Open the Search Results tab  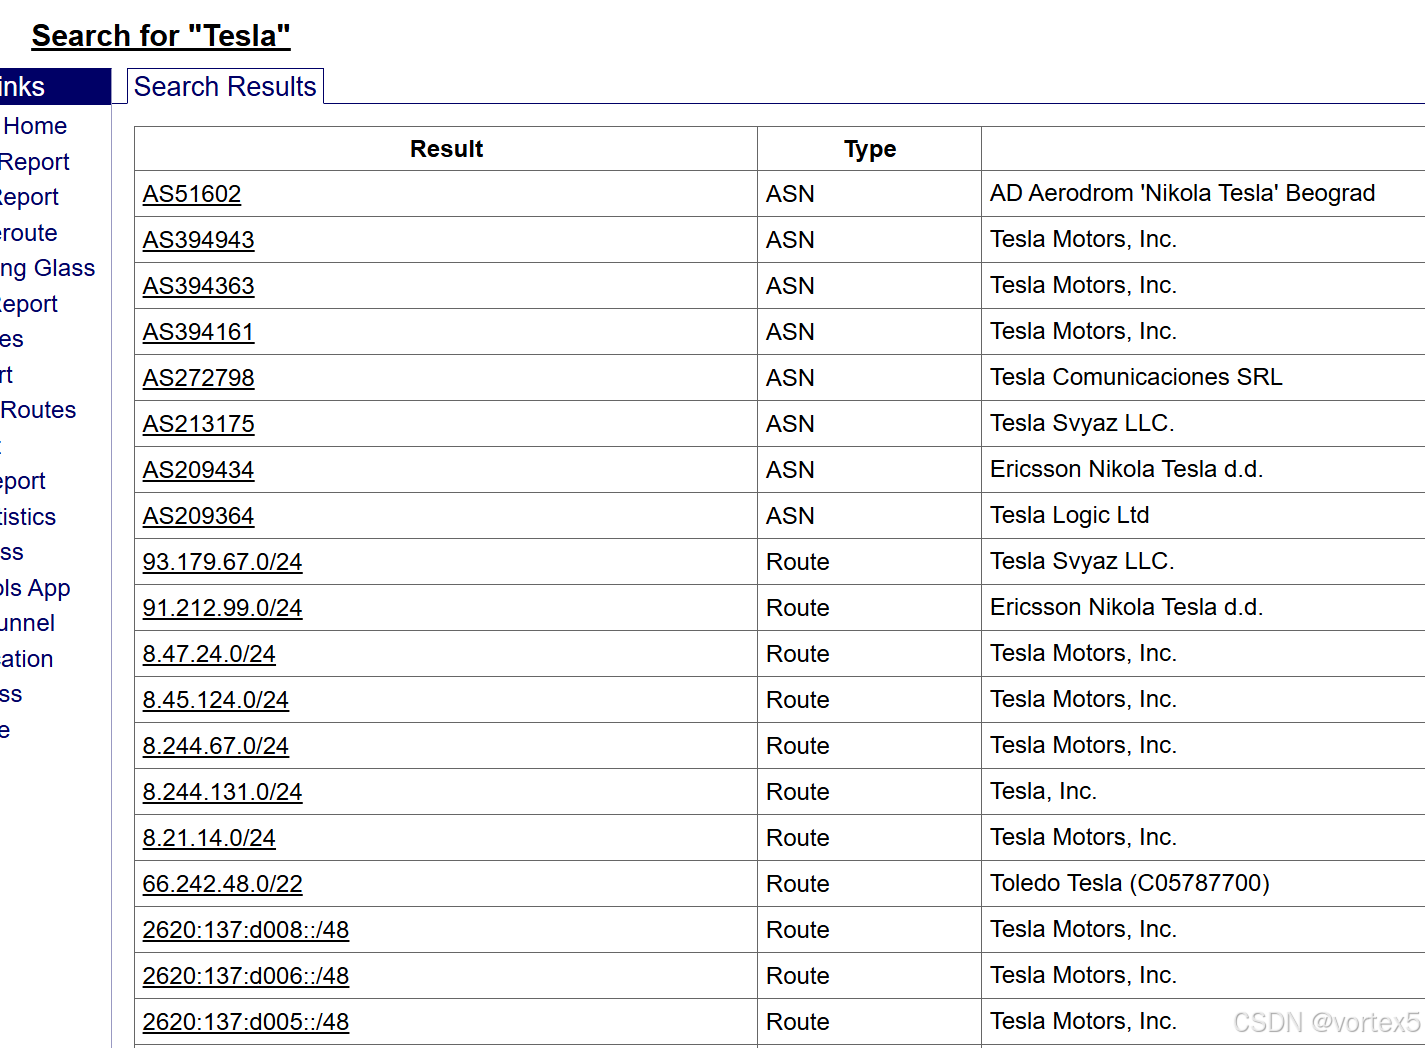click(225, 87)
